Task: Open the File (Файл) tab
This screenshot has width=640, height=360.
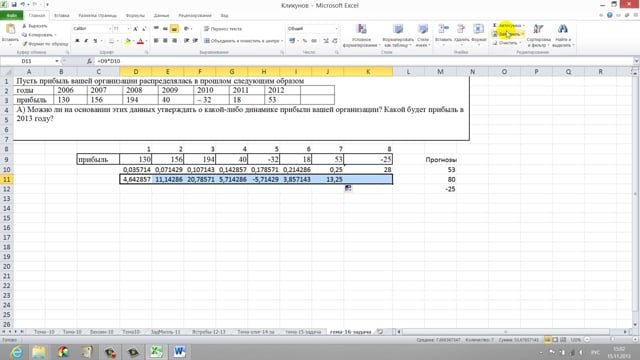Action: pyautogui.click(x=11, y=16)
